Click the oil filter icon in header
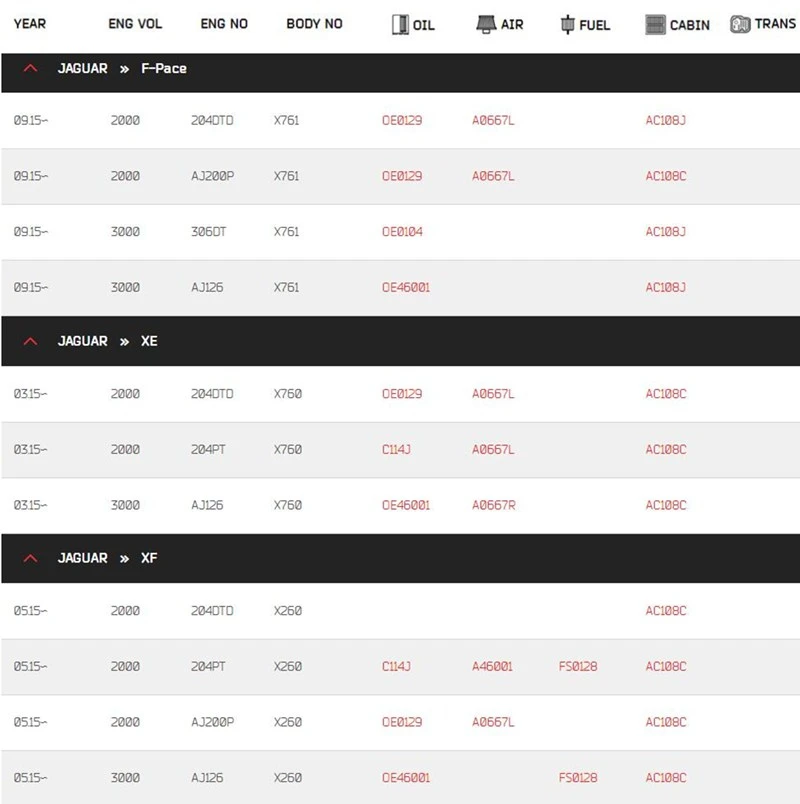This screenshot has width=800, height=804. 400,24
